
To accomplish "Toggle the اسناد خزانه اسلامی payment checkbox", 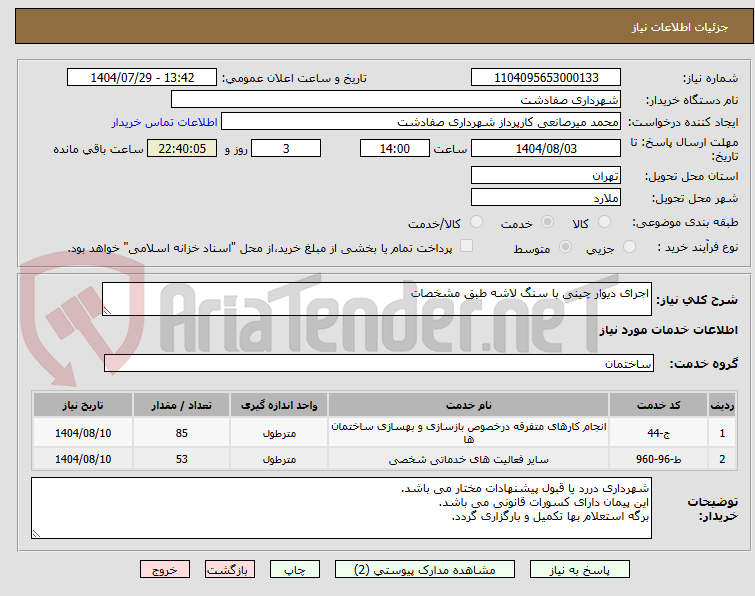I will [x=466, y=246].
